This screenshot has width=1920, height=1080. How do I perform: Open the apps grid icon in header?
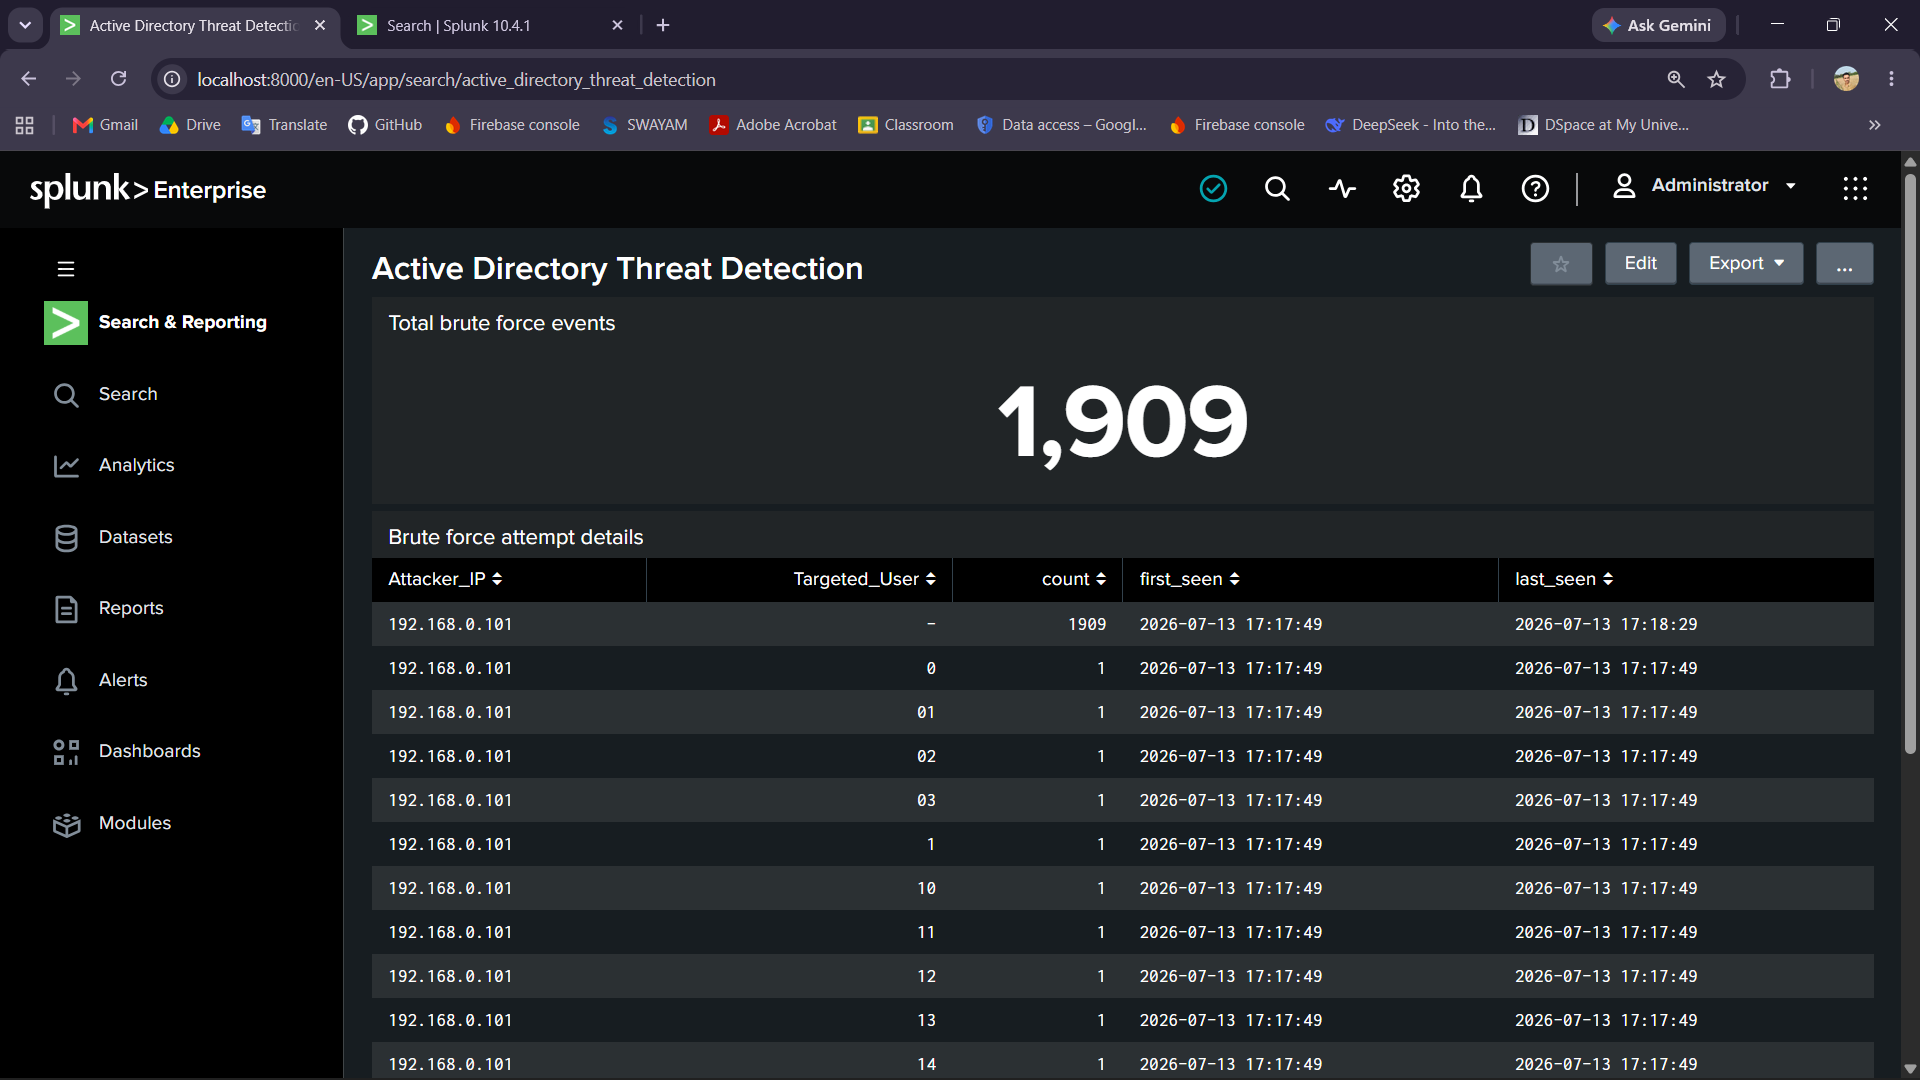pos(1855,188)
